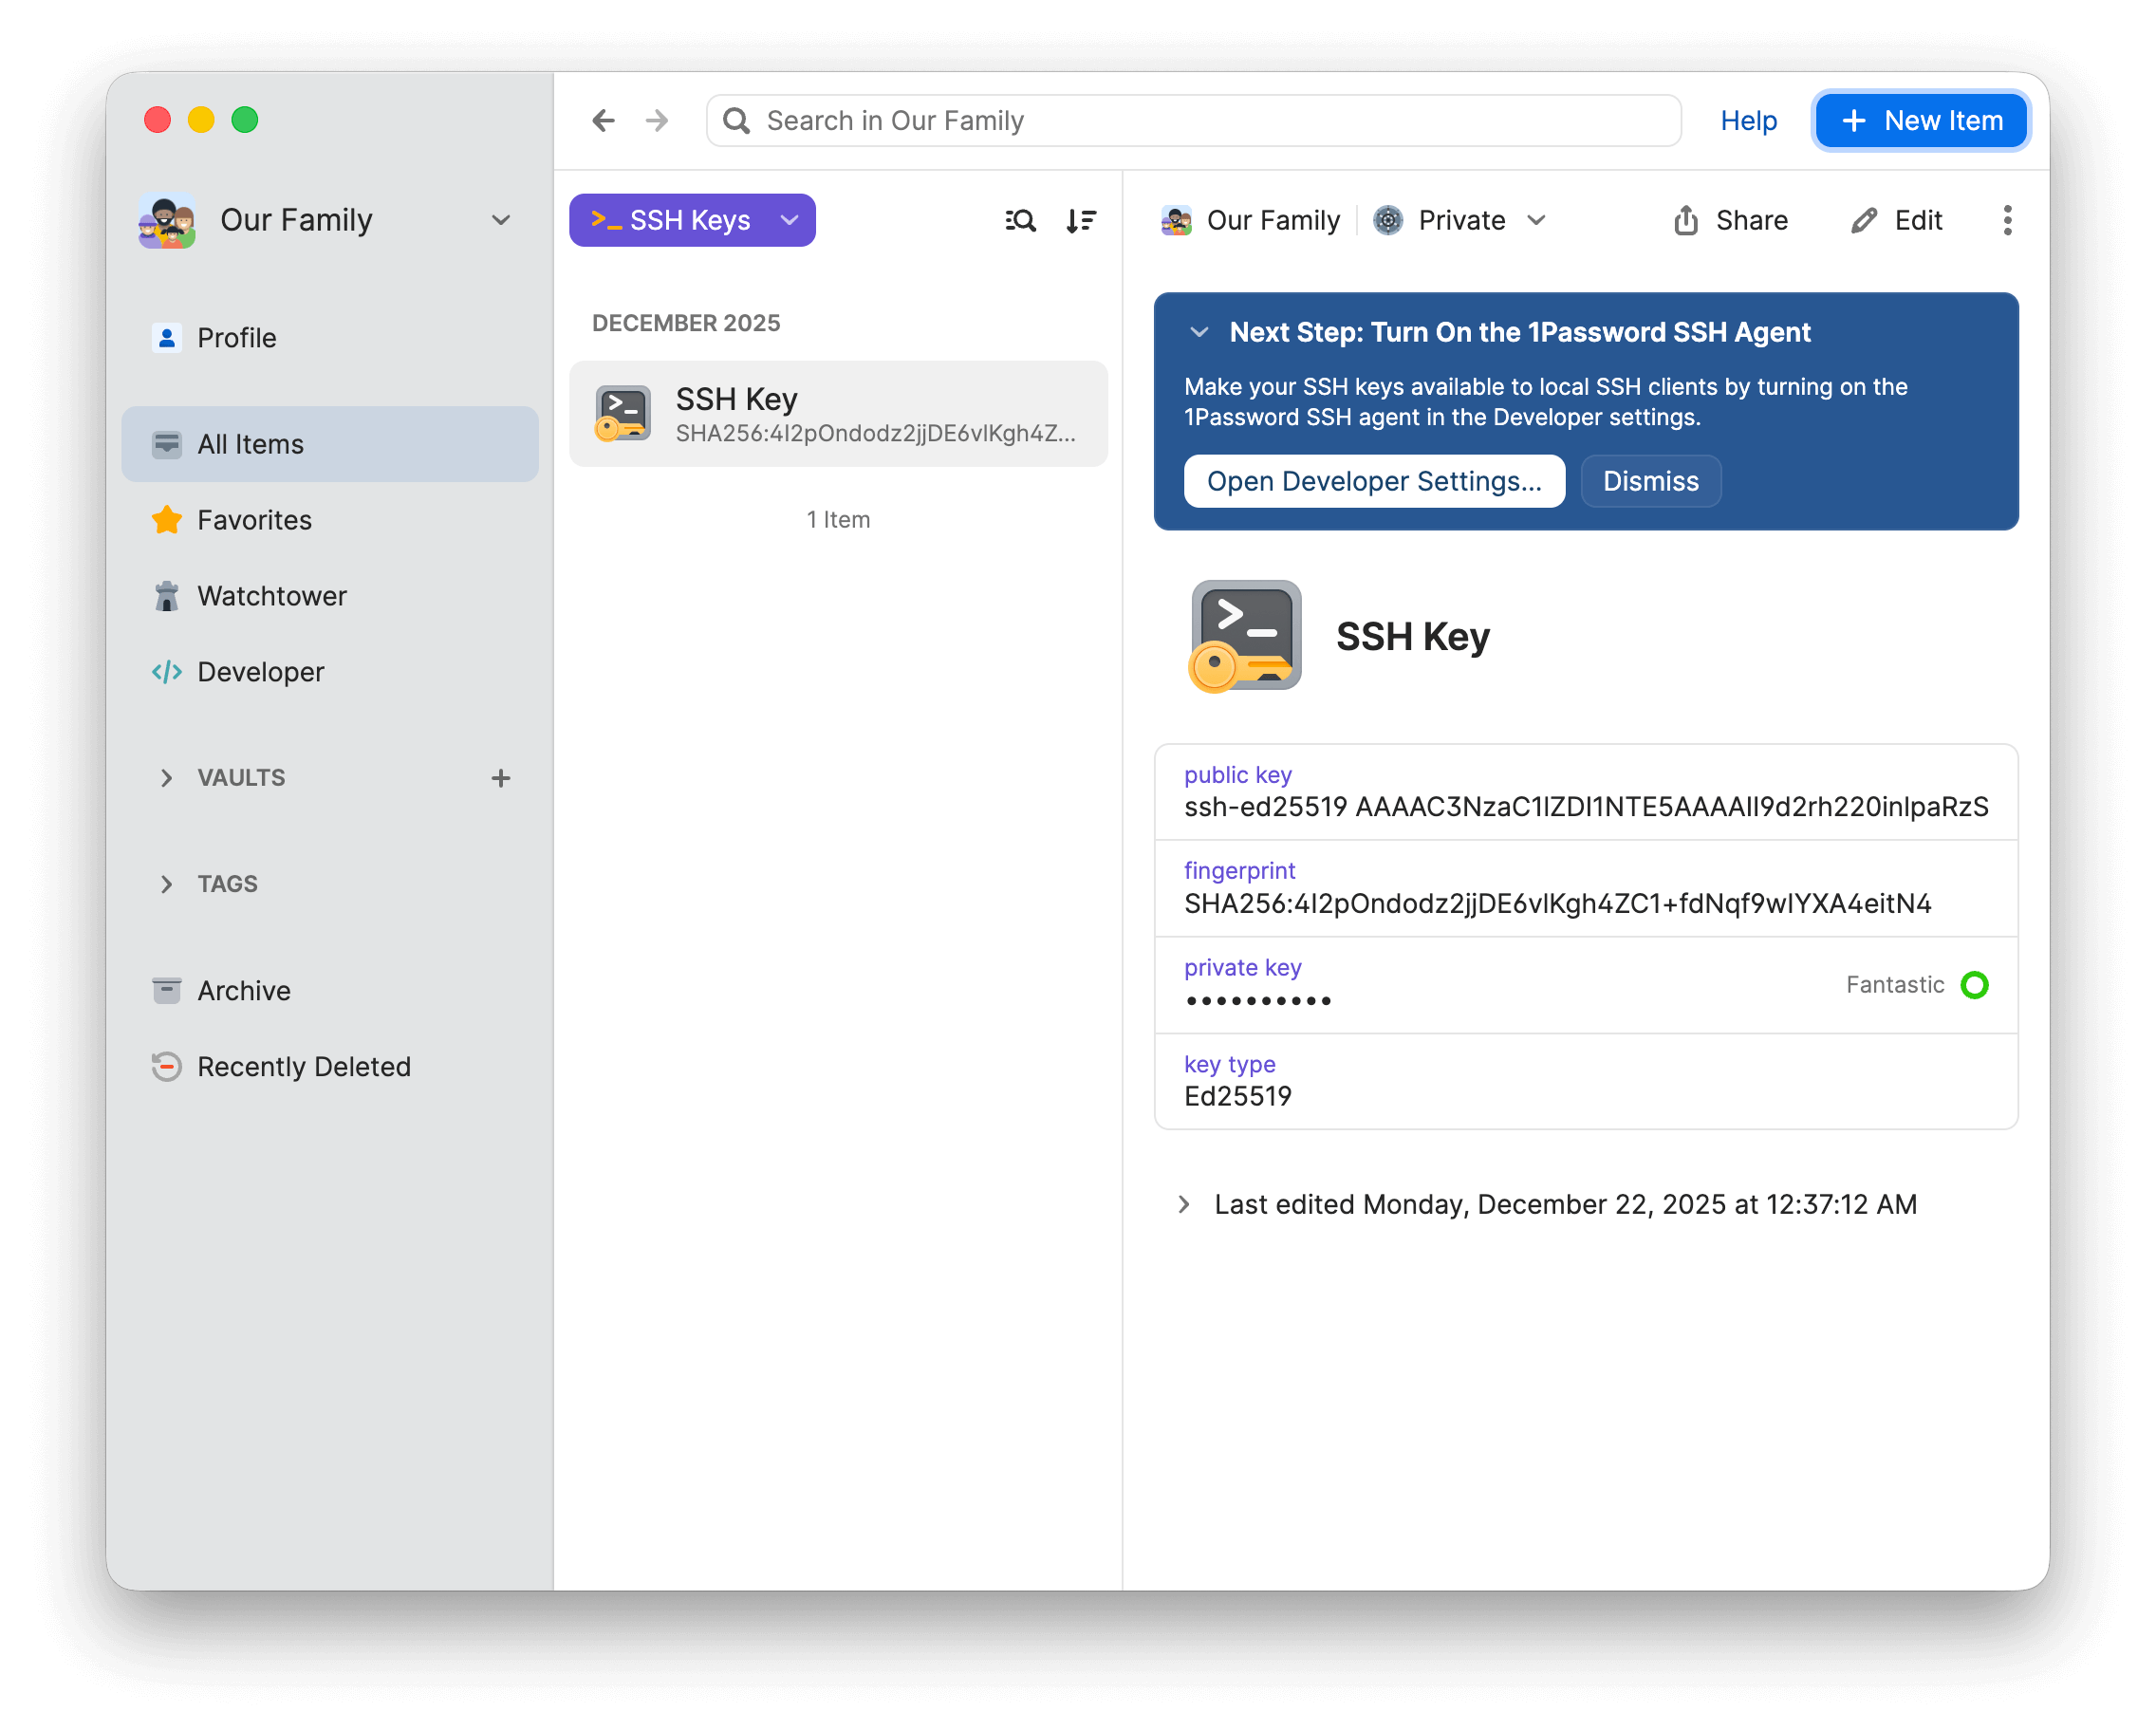Click the sort items icon

(1081, 220)
